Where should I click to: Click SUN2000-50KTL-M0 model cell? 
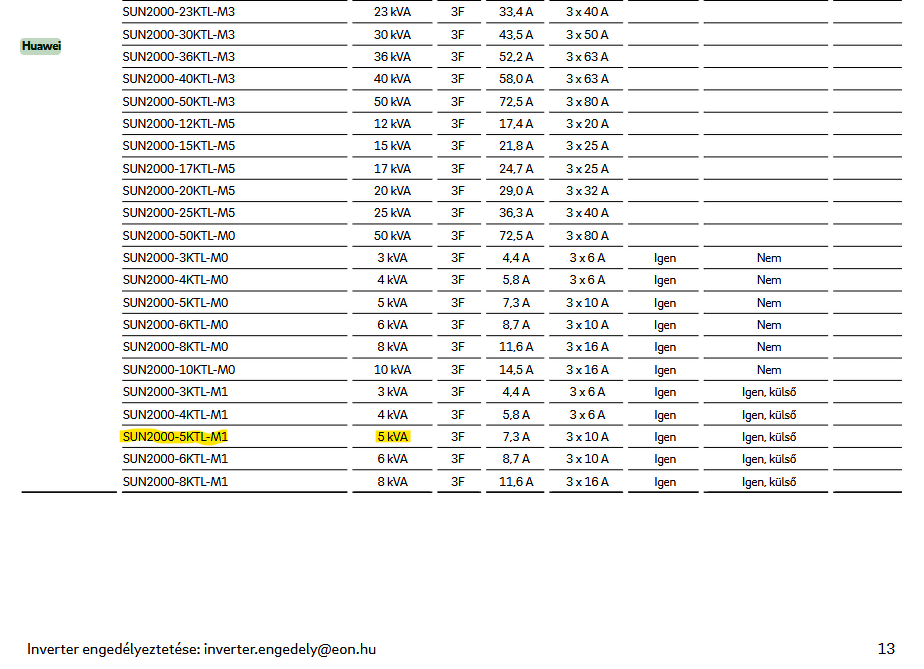coord(179,236)
